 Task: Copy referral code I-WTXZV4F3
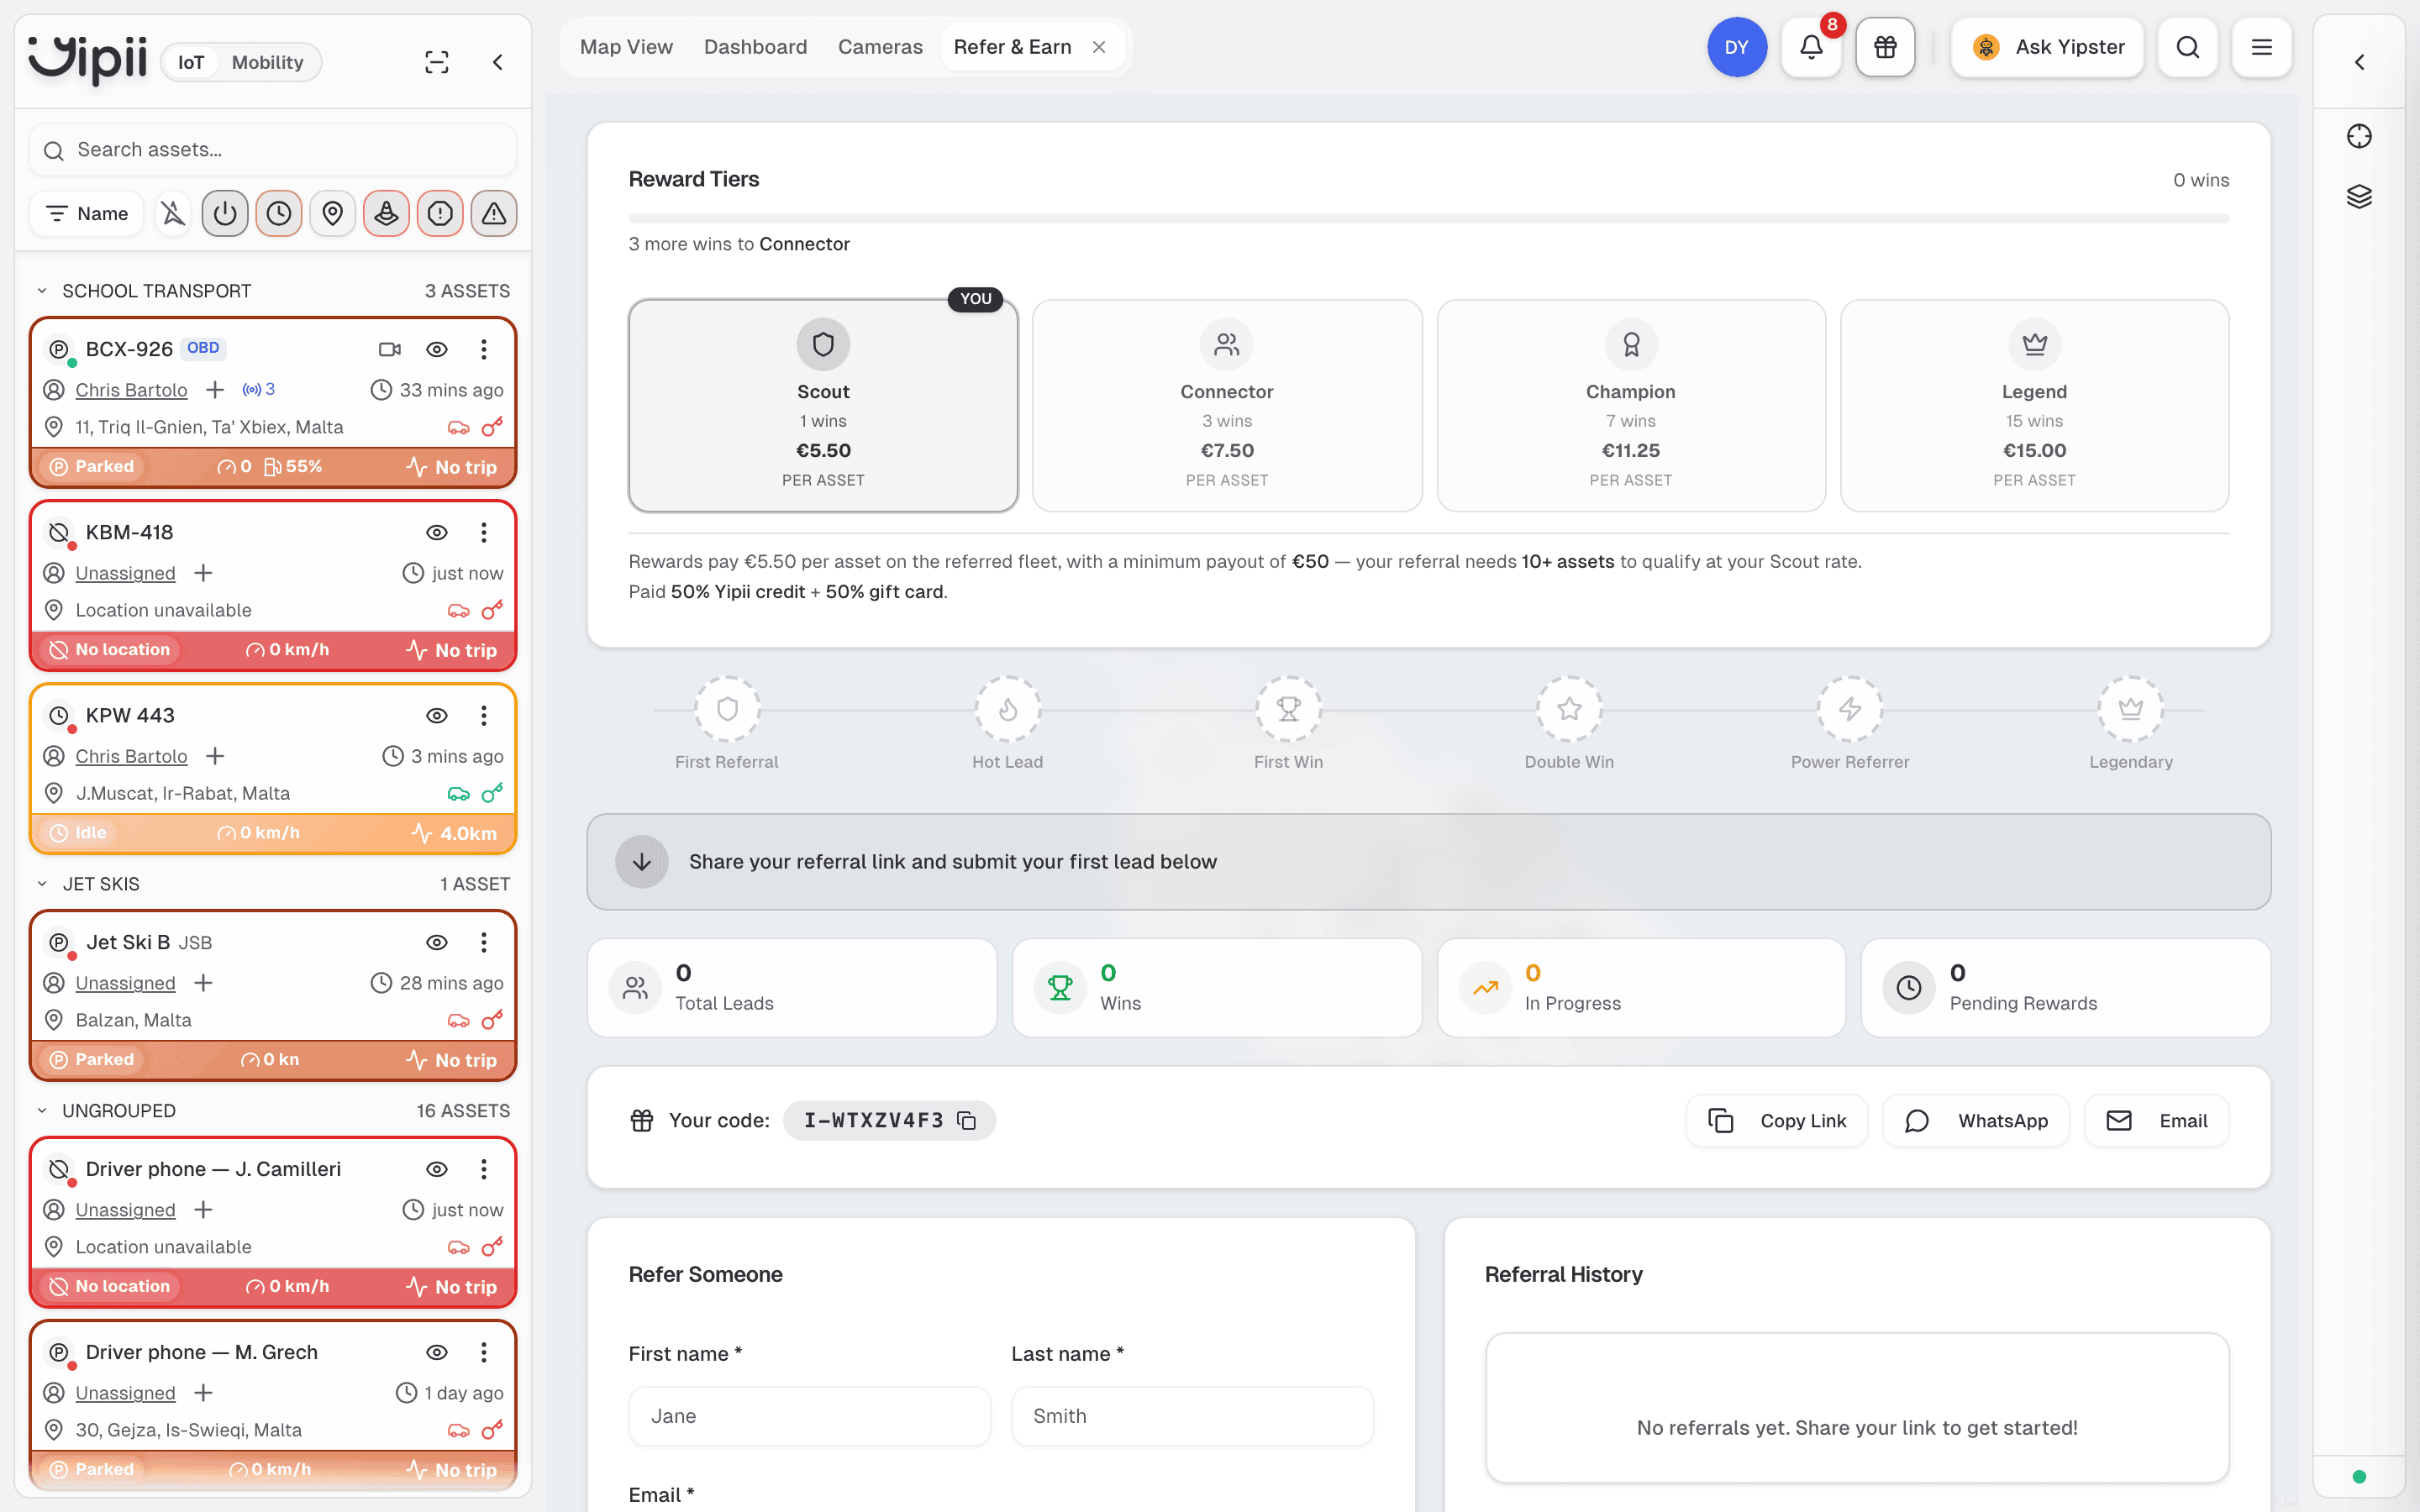(x=966, y=1120)
